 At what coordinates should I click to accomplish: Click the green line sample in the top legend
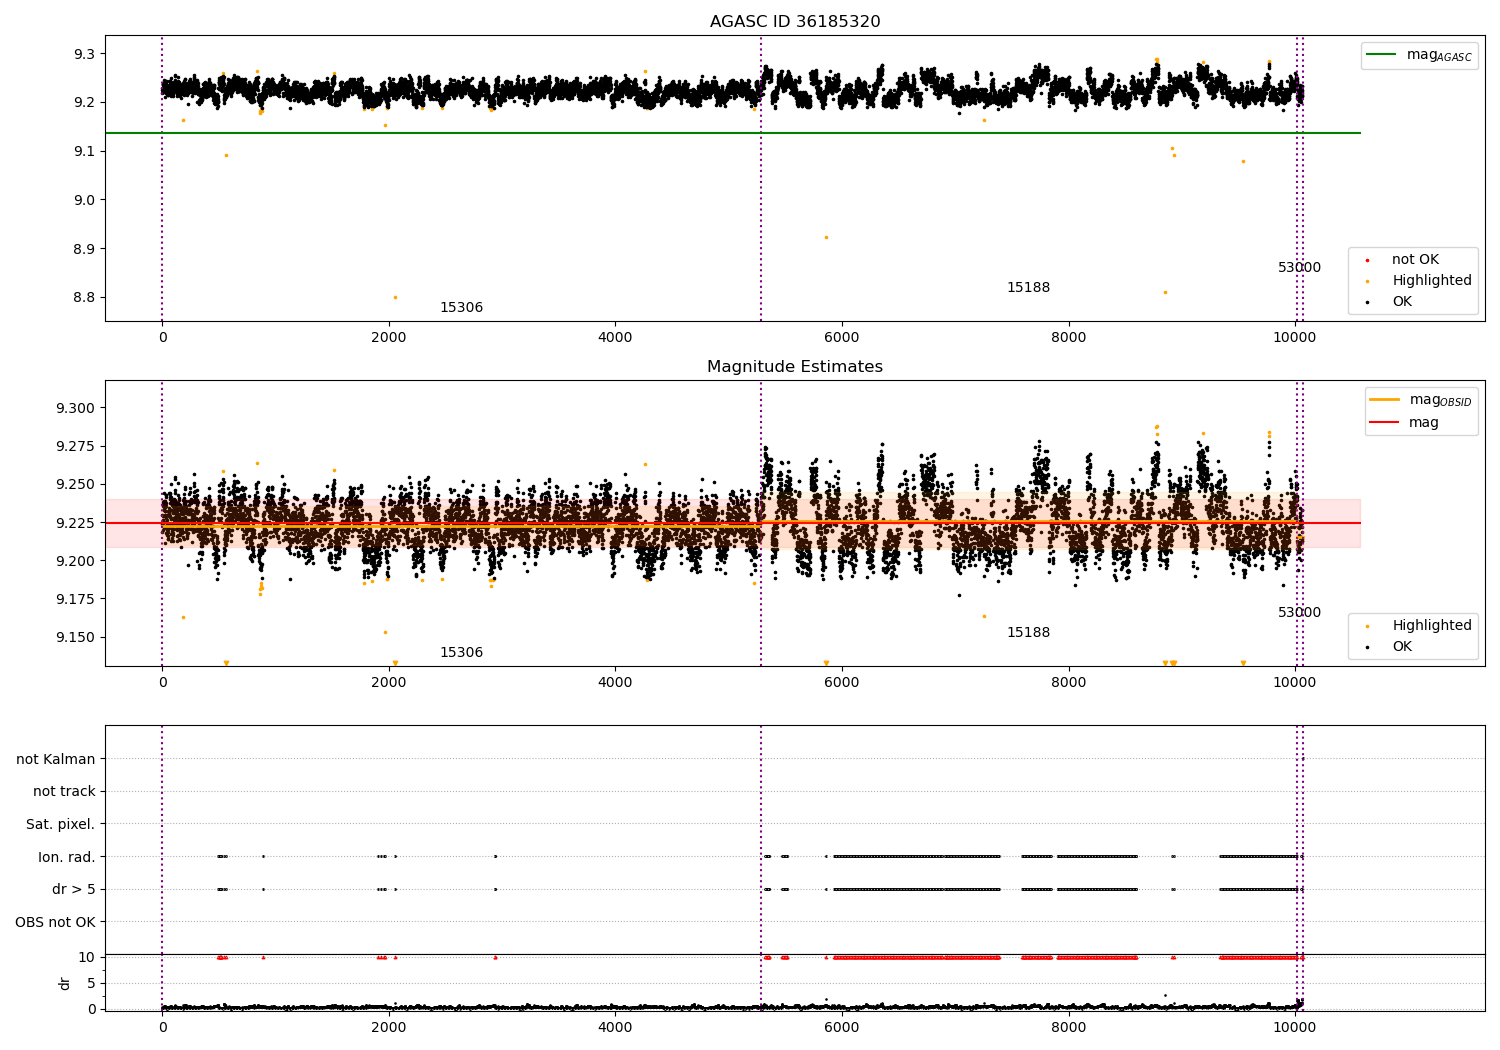(1382, 55)
